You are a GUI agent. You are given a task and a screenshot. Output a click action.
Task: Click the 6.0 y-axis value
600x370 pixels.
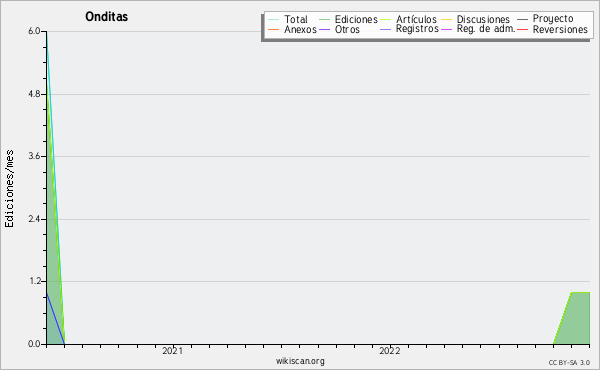[34, 31]
